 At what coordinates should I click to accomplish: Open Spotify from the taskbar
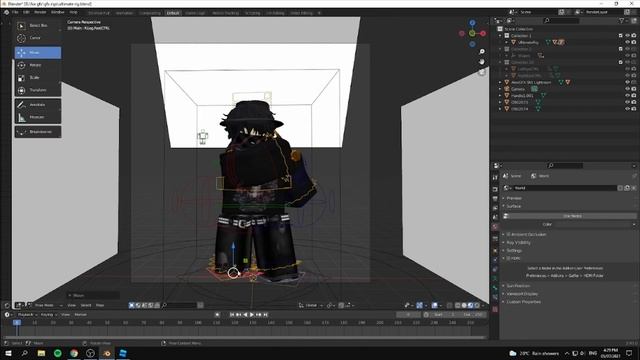58,353
